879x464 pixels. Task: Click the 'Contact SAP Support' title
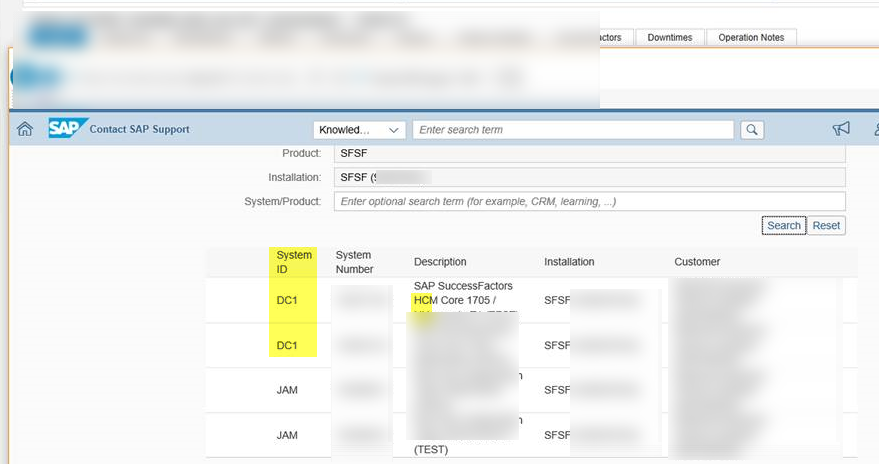click(x=140, y=129)
